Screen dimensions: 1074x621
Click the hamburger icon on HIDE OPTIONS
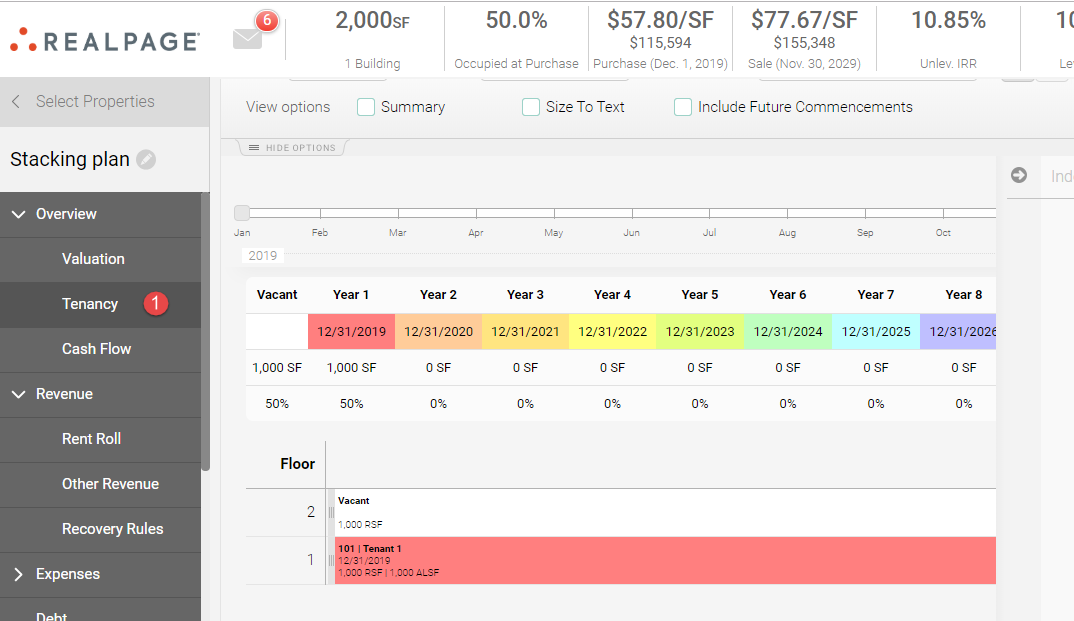tap(256, 146)
